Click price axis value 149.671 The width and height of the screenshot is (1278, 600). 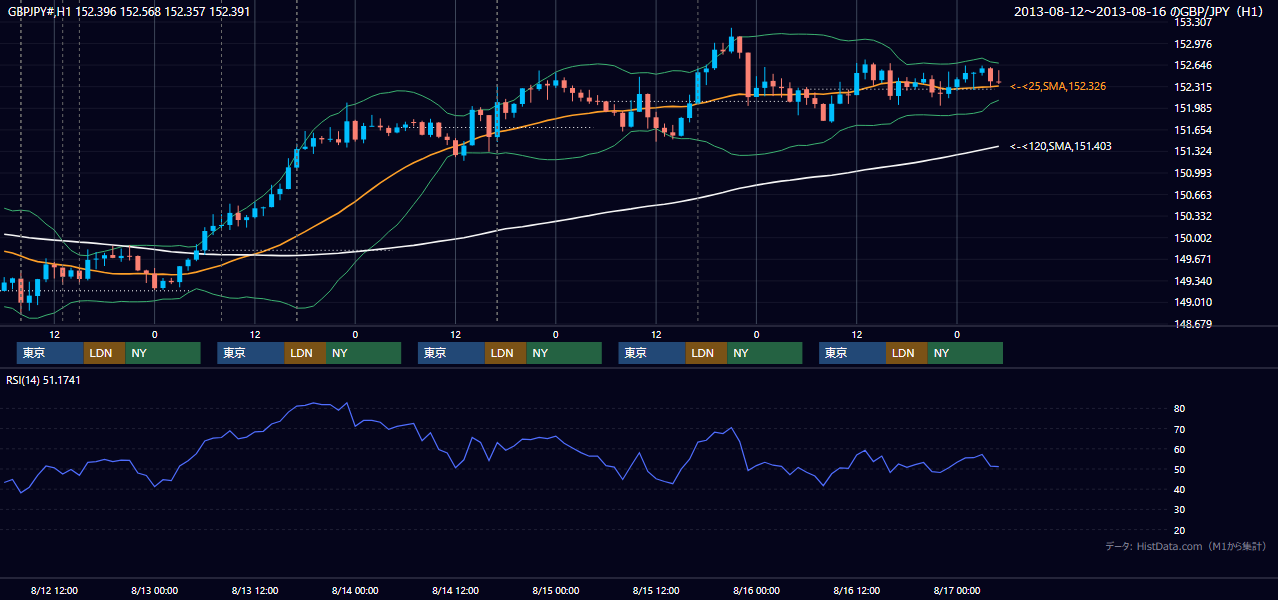coord(1193,260)
